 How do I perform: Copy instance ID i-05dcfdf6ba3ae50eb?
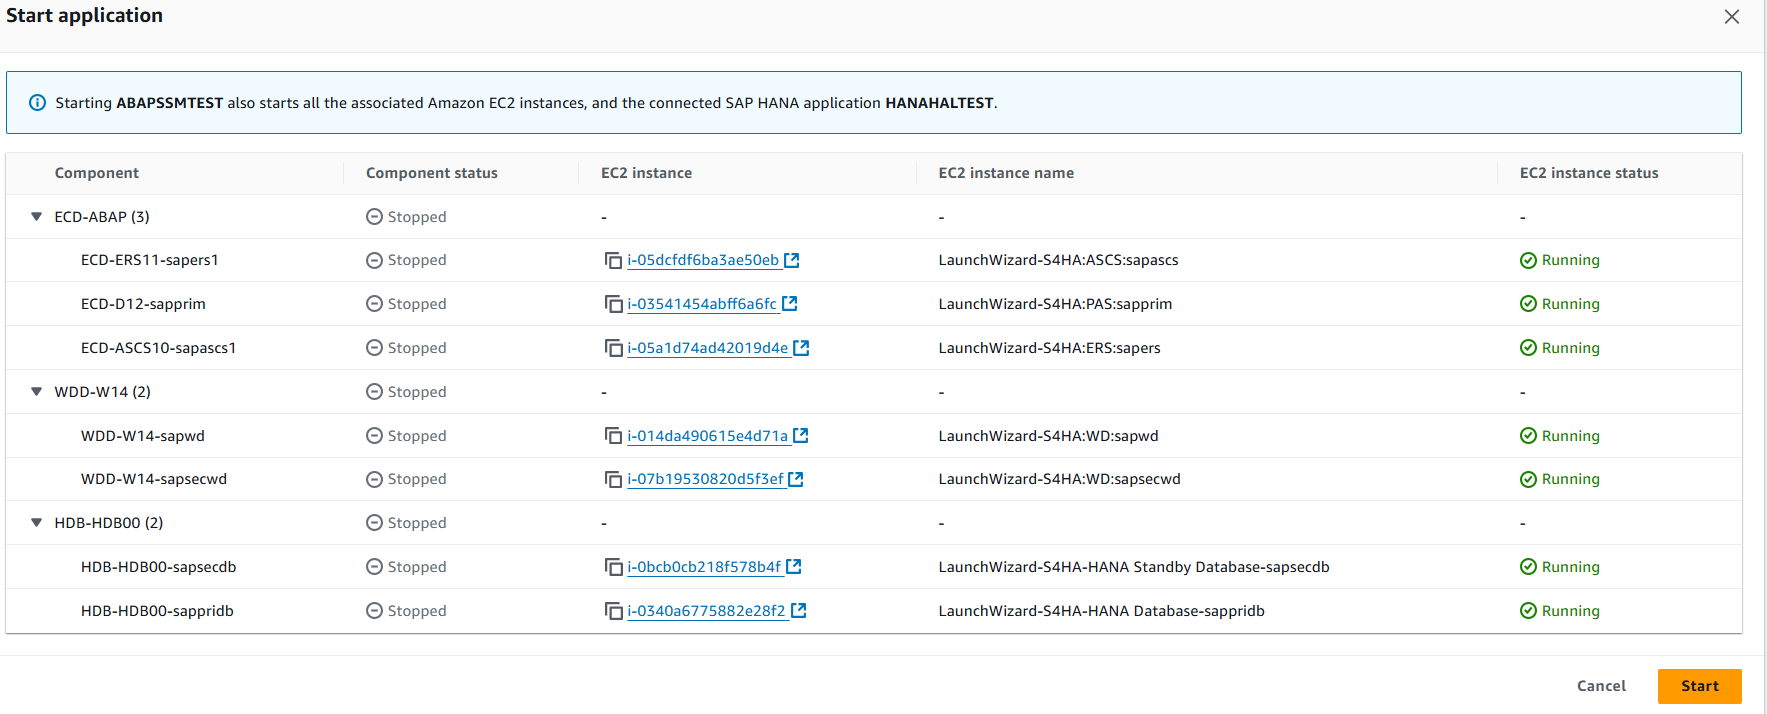[x=613, y=260]
